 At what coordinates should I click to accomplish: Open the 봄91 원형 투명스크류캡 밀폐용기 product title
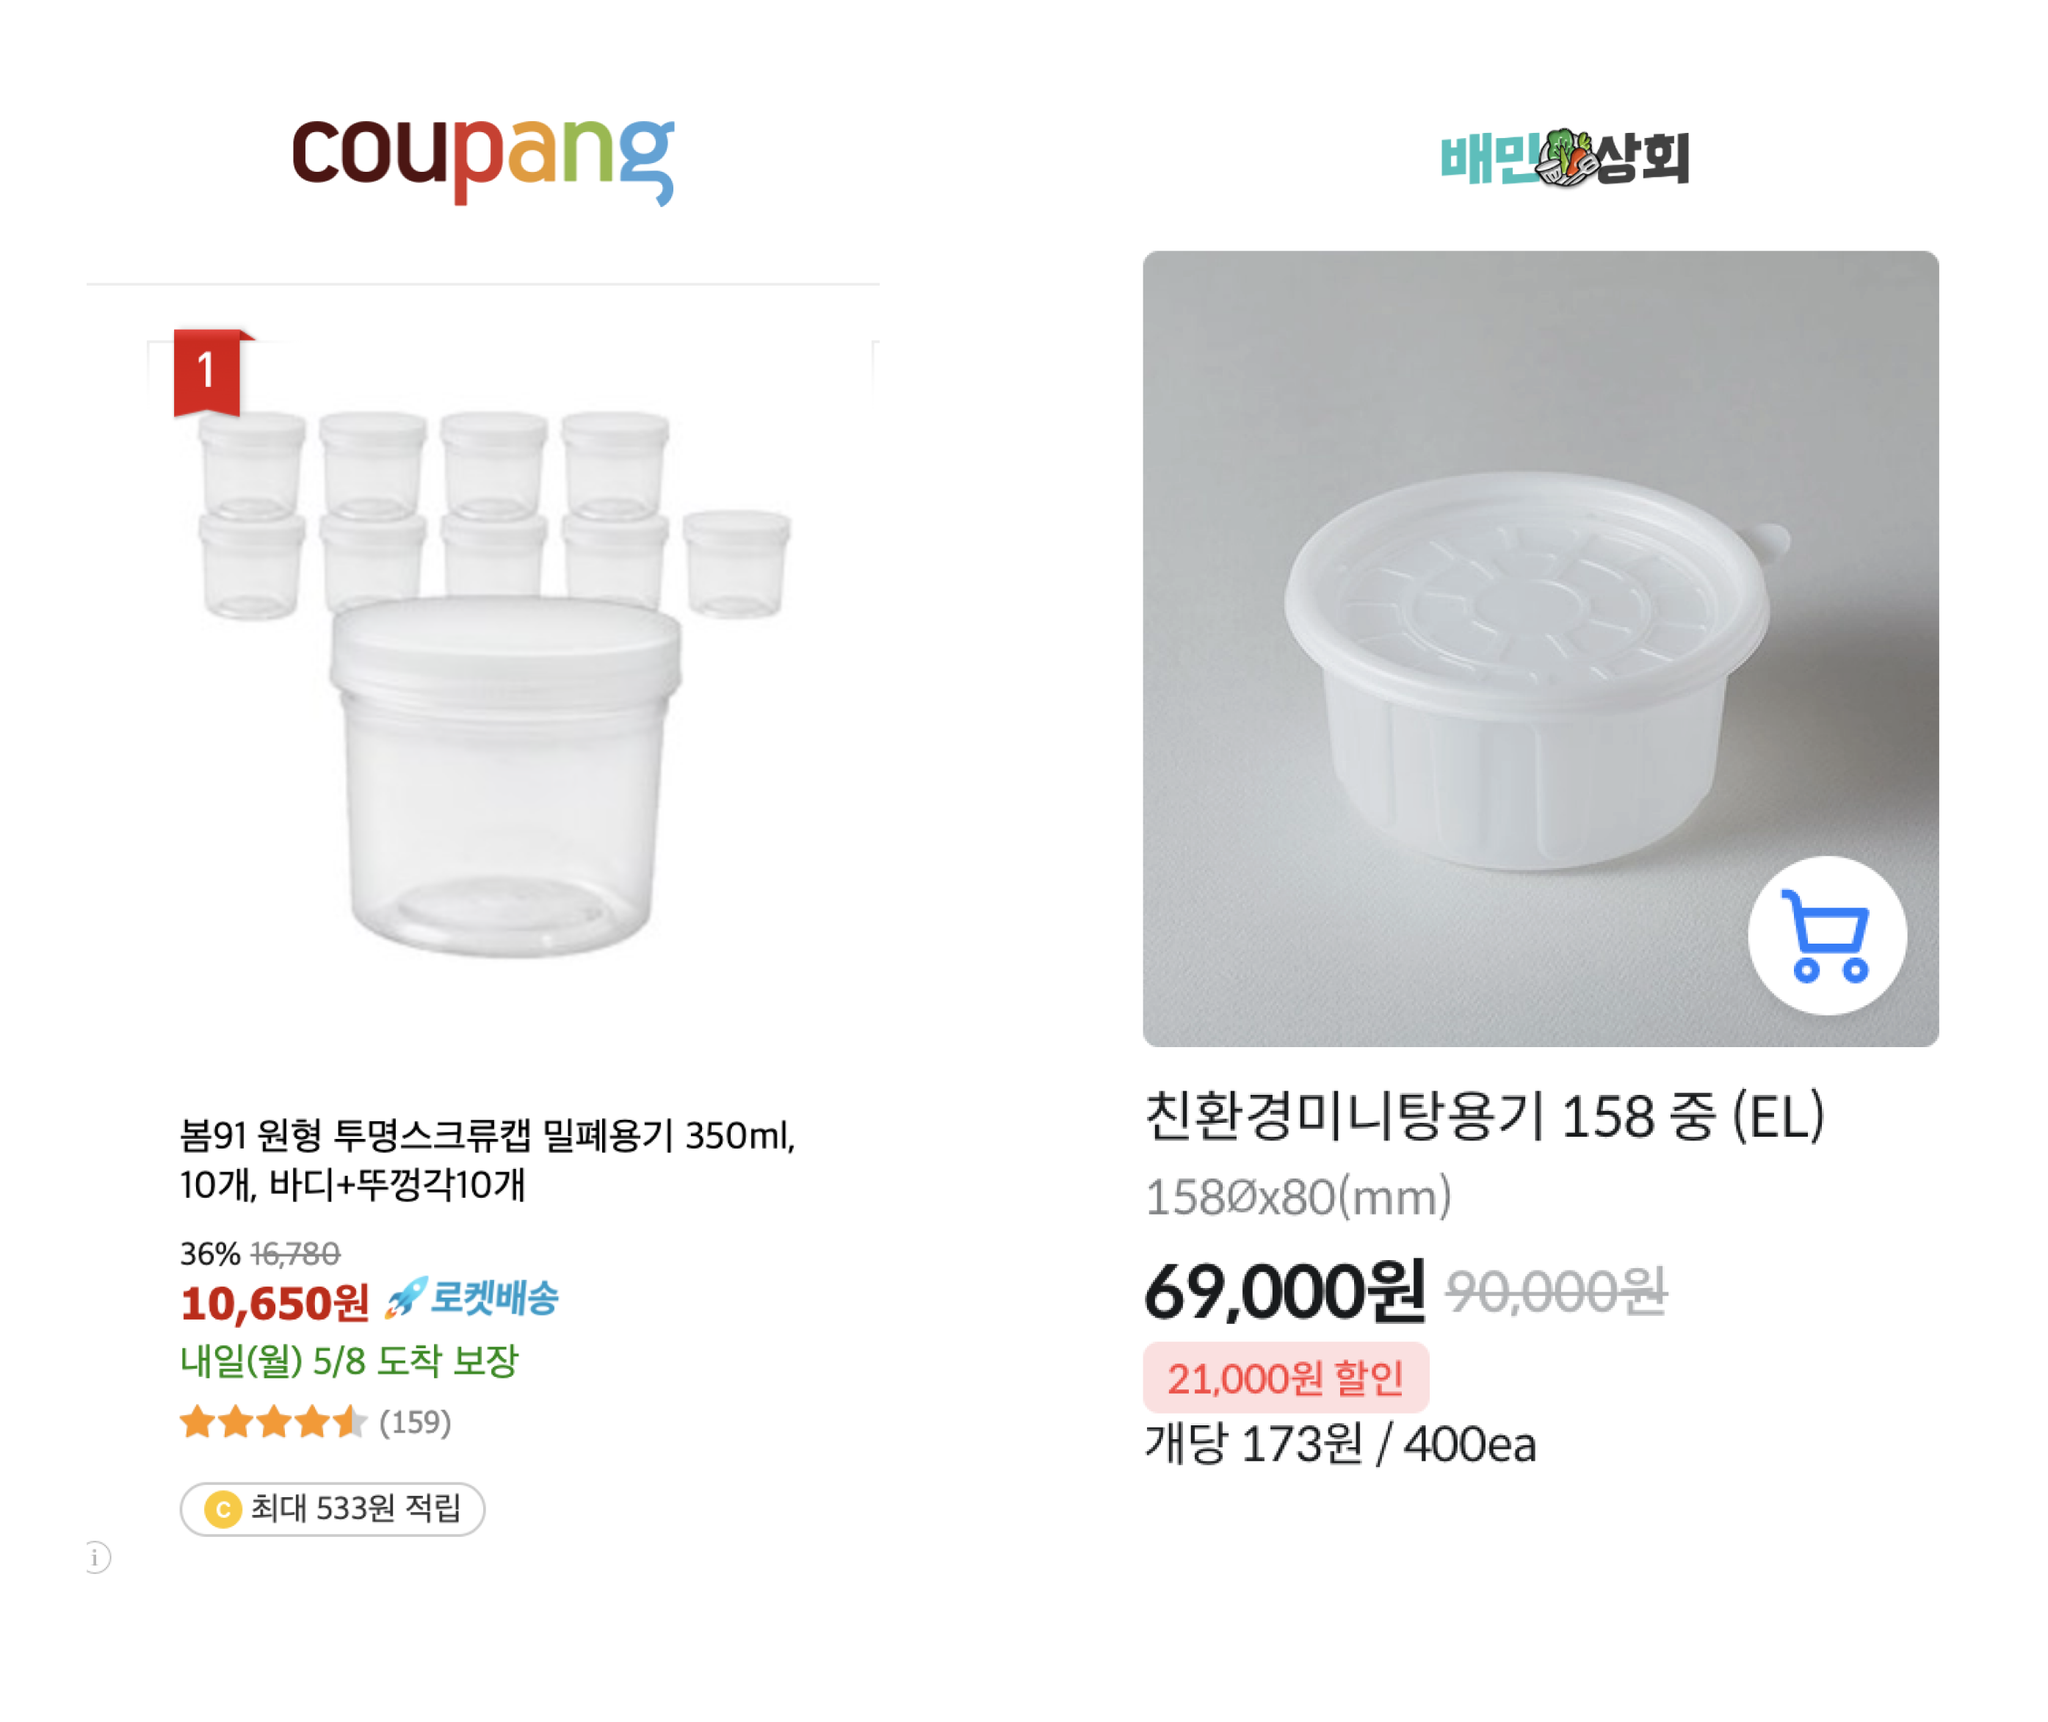click(x=487, y=1158)
